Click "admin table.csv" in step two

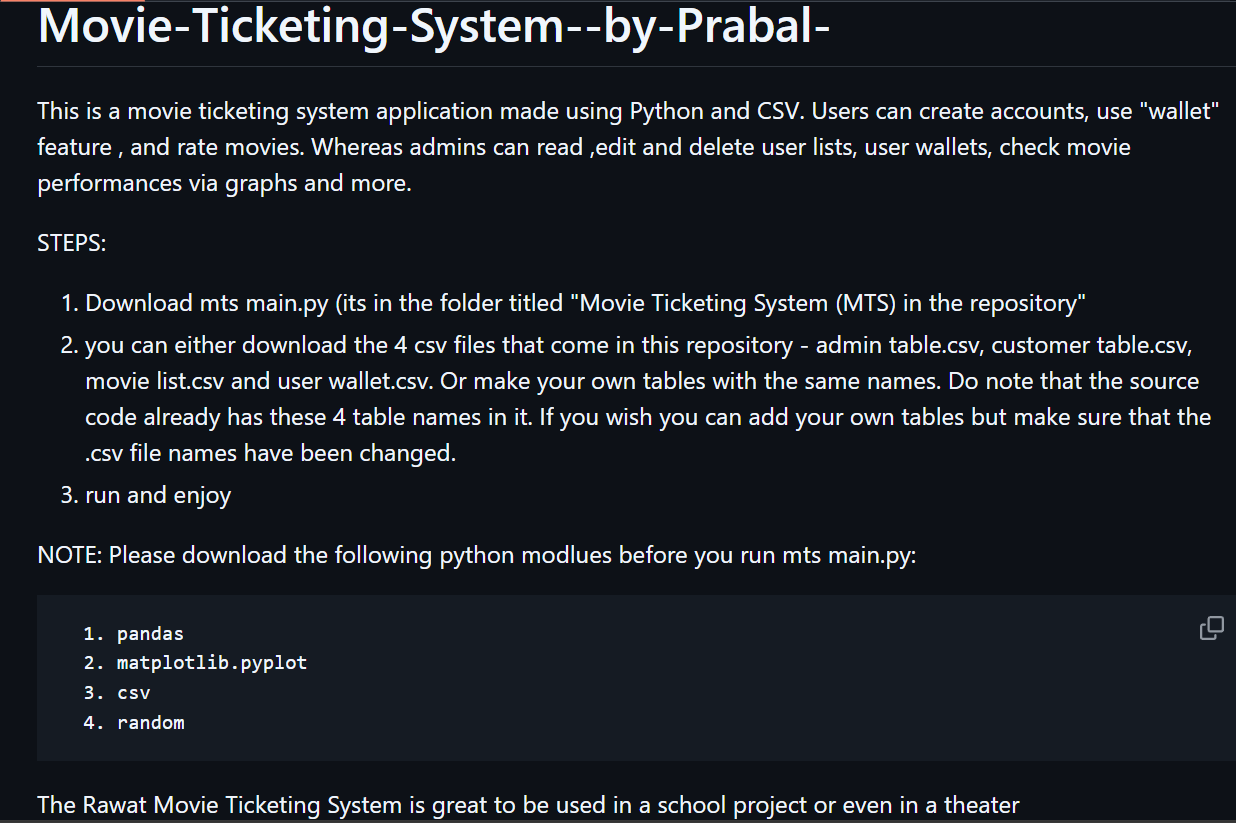pyautogui.click(x=897, y=345)
